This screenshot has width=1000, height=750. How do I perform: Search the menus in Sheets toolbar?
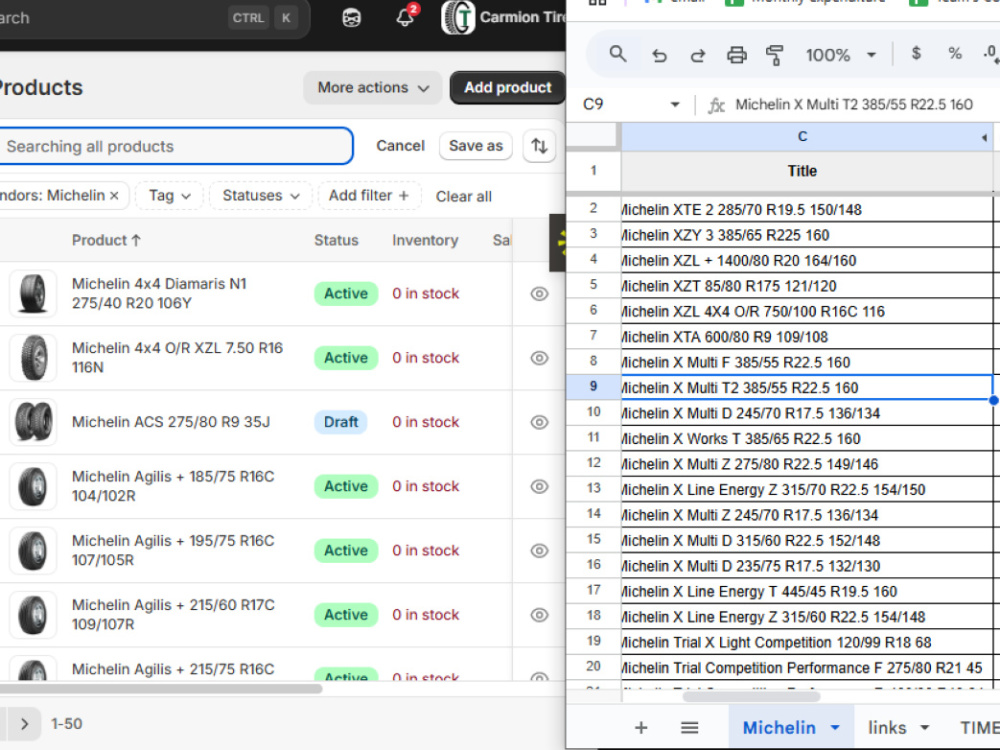617,54
